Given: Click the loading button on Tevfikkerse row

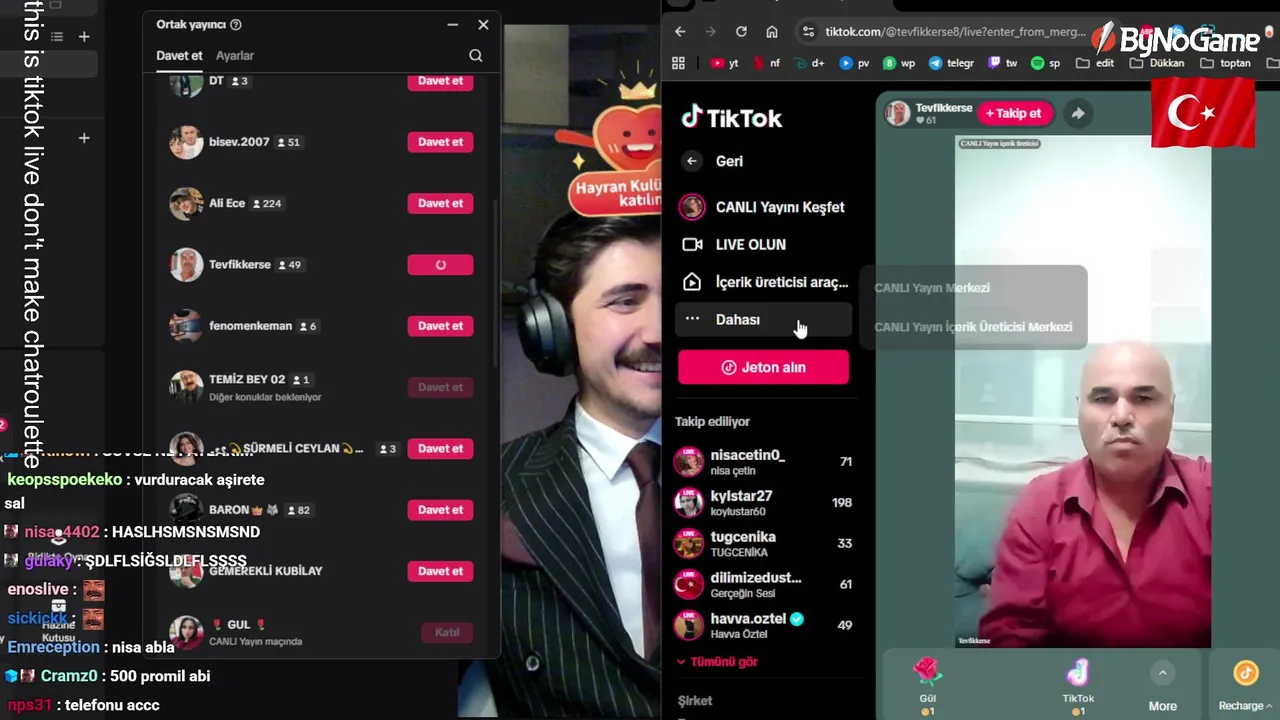Looking at the screenshot, I should pyautogui.click(x=440, y=265).
